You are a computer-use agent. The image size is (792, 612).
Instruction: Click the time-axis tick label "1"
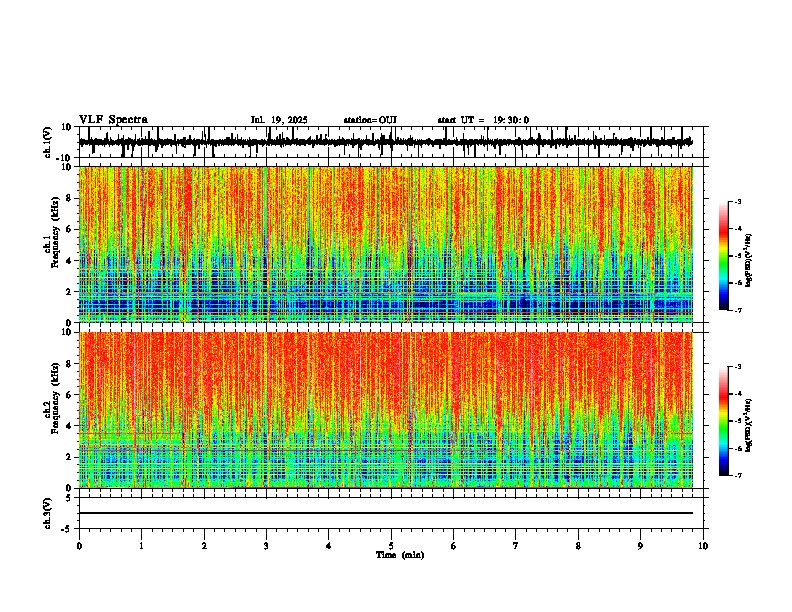(141, 546)
